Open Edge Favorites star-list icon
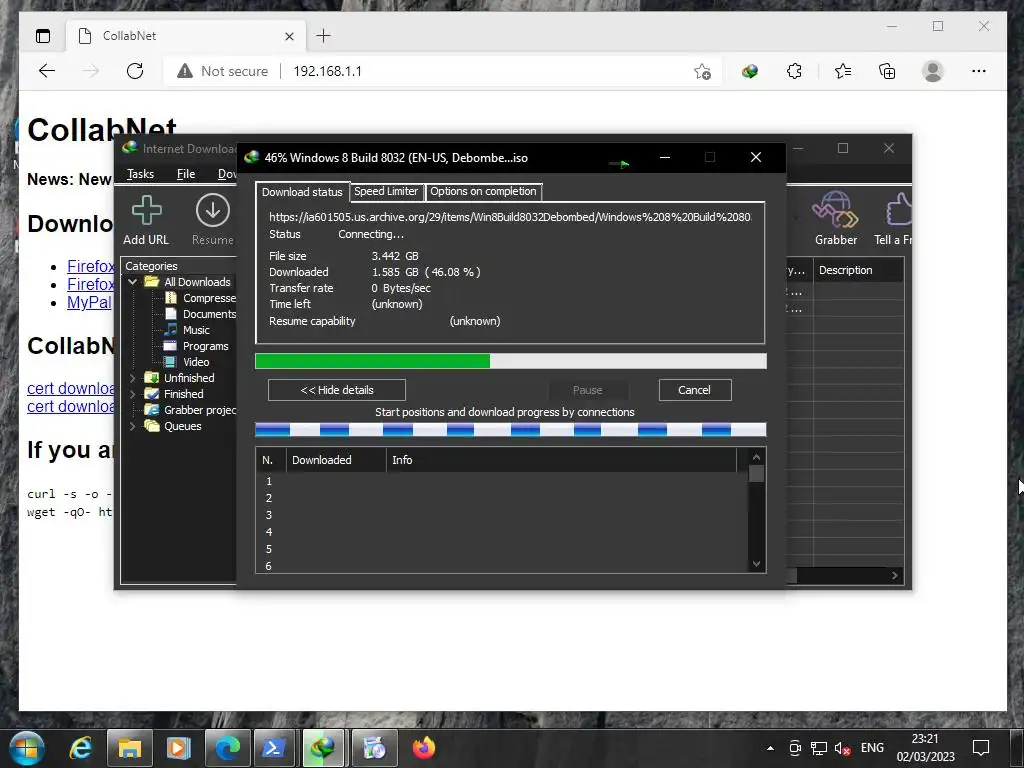1024x768 pixels. 842,71
